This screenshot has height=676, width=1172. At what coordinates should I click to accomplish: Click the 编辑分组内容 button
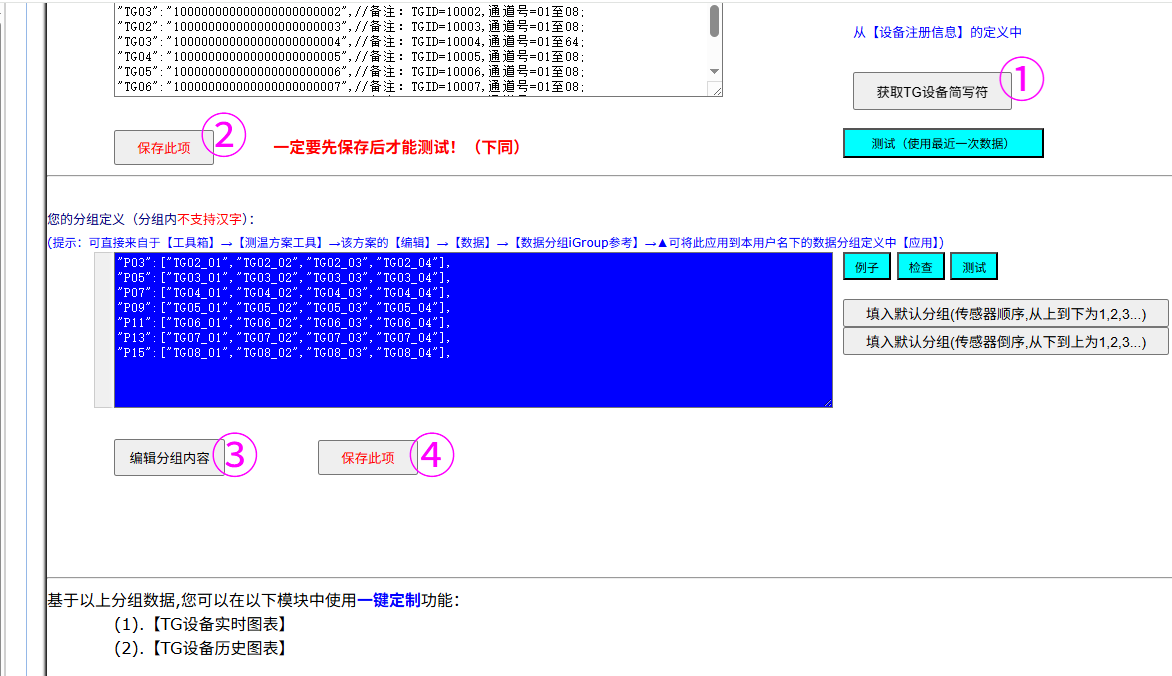pos(169,458)
